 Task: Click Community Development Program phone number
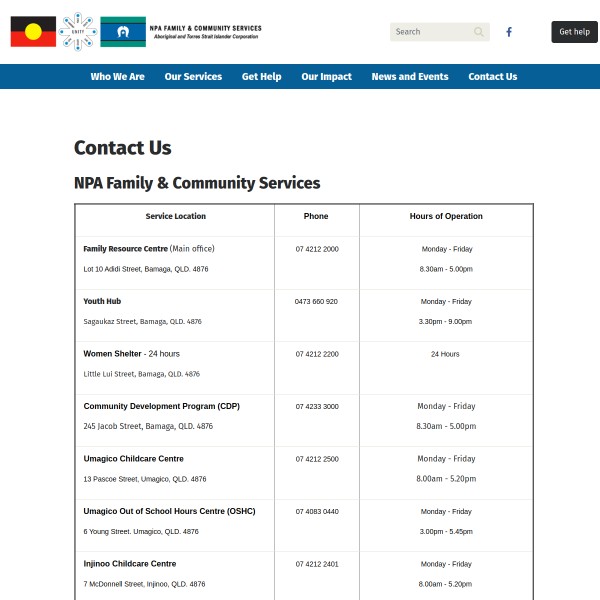click(x=317, y=406)
